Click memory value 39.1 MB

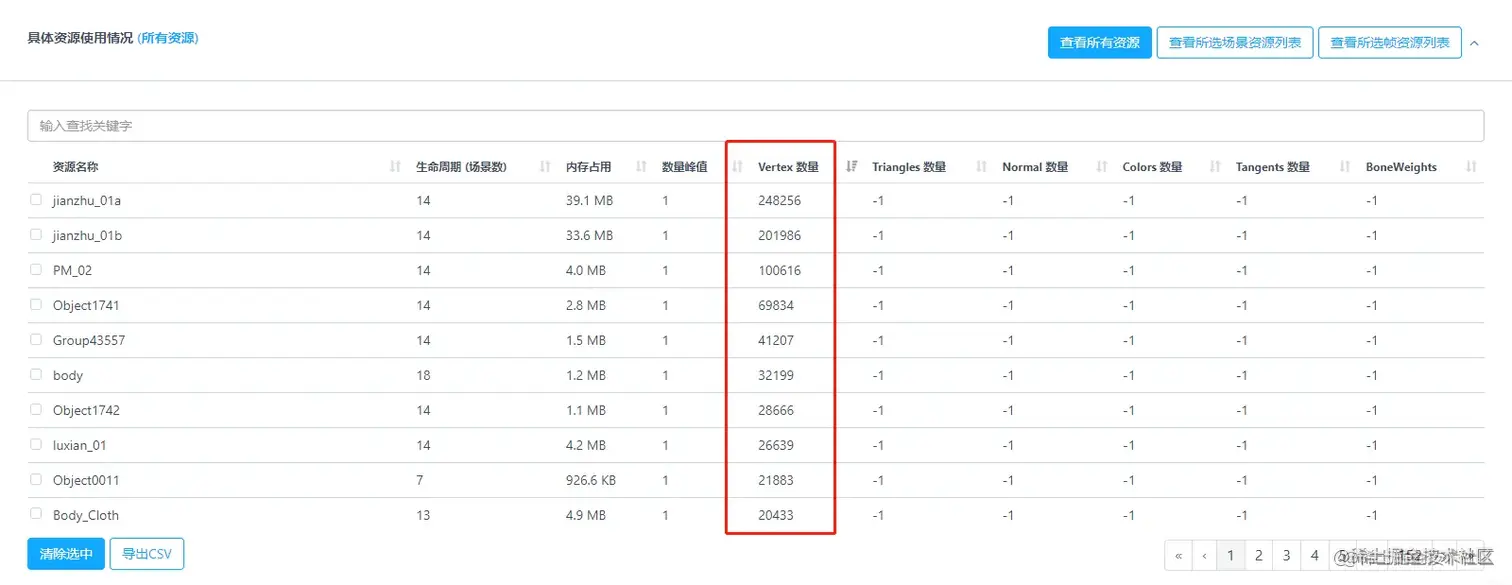click(589, 200)
